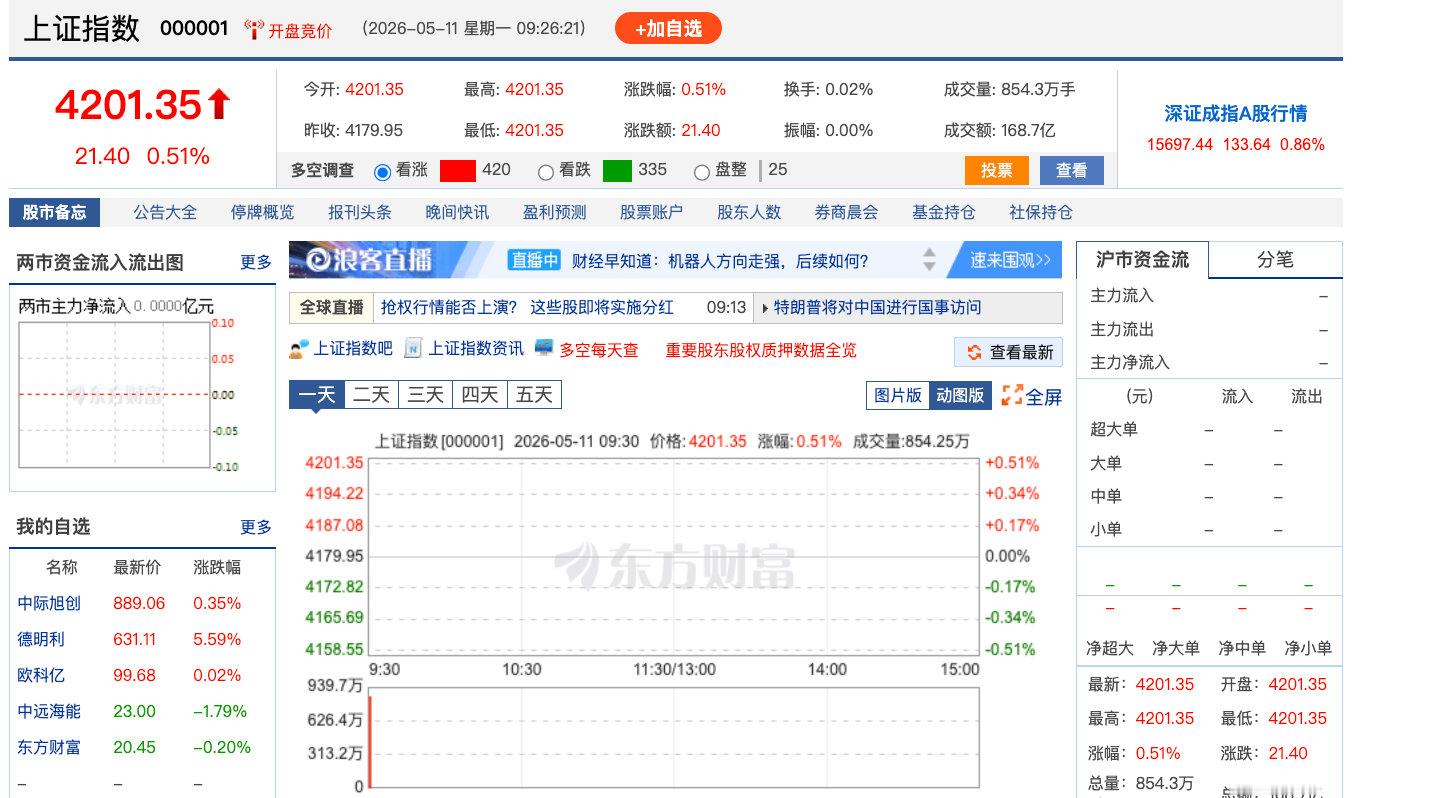Open headline 特朗普将对中国进行国事访问
Image resolution: width=1434 pixels, height=798 pixels.
tap(878, 307)
